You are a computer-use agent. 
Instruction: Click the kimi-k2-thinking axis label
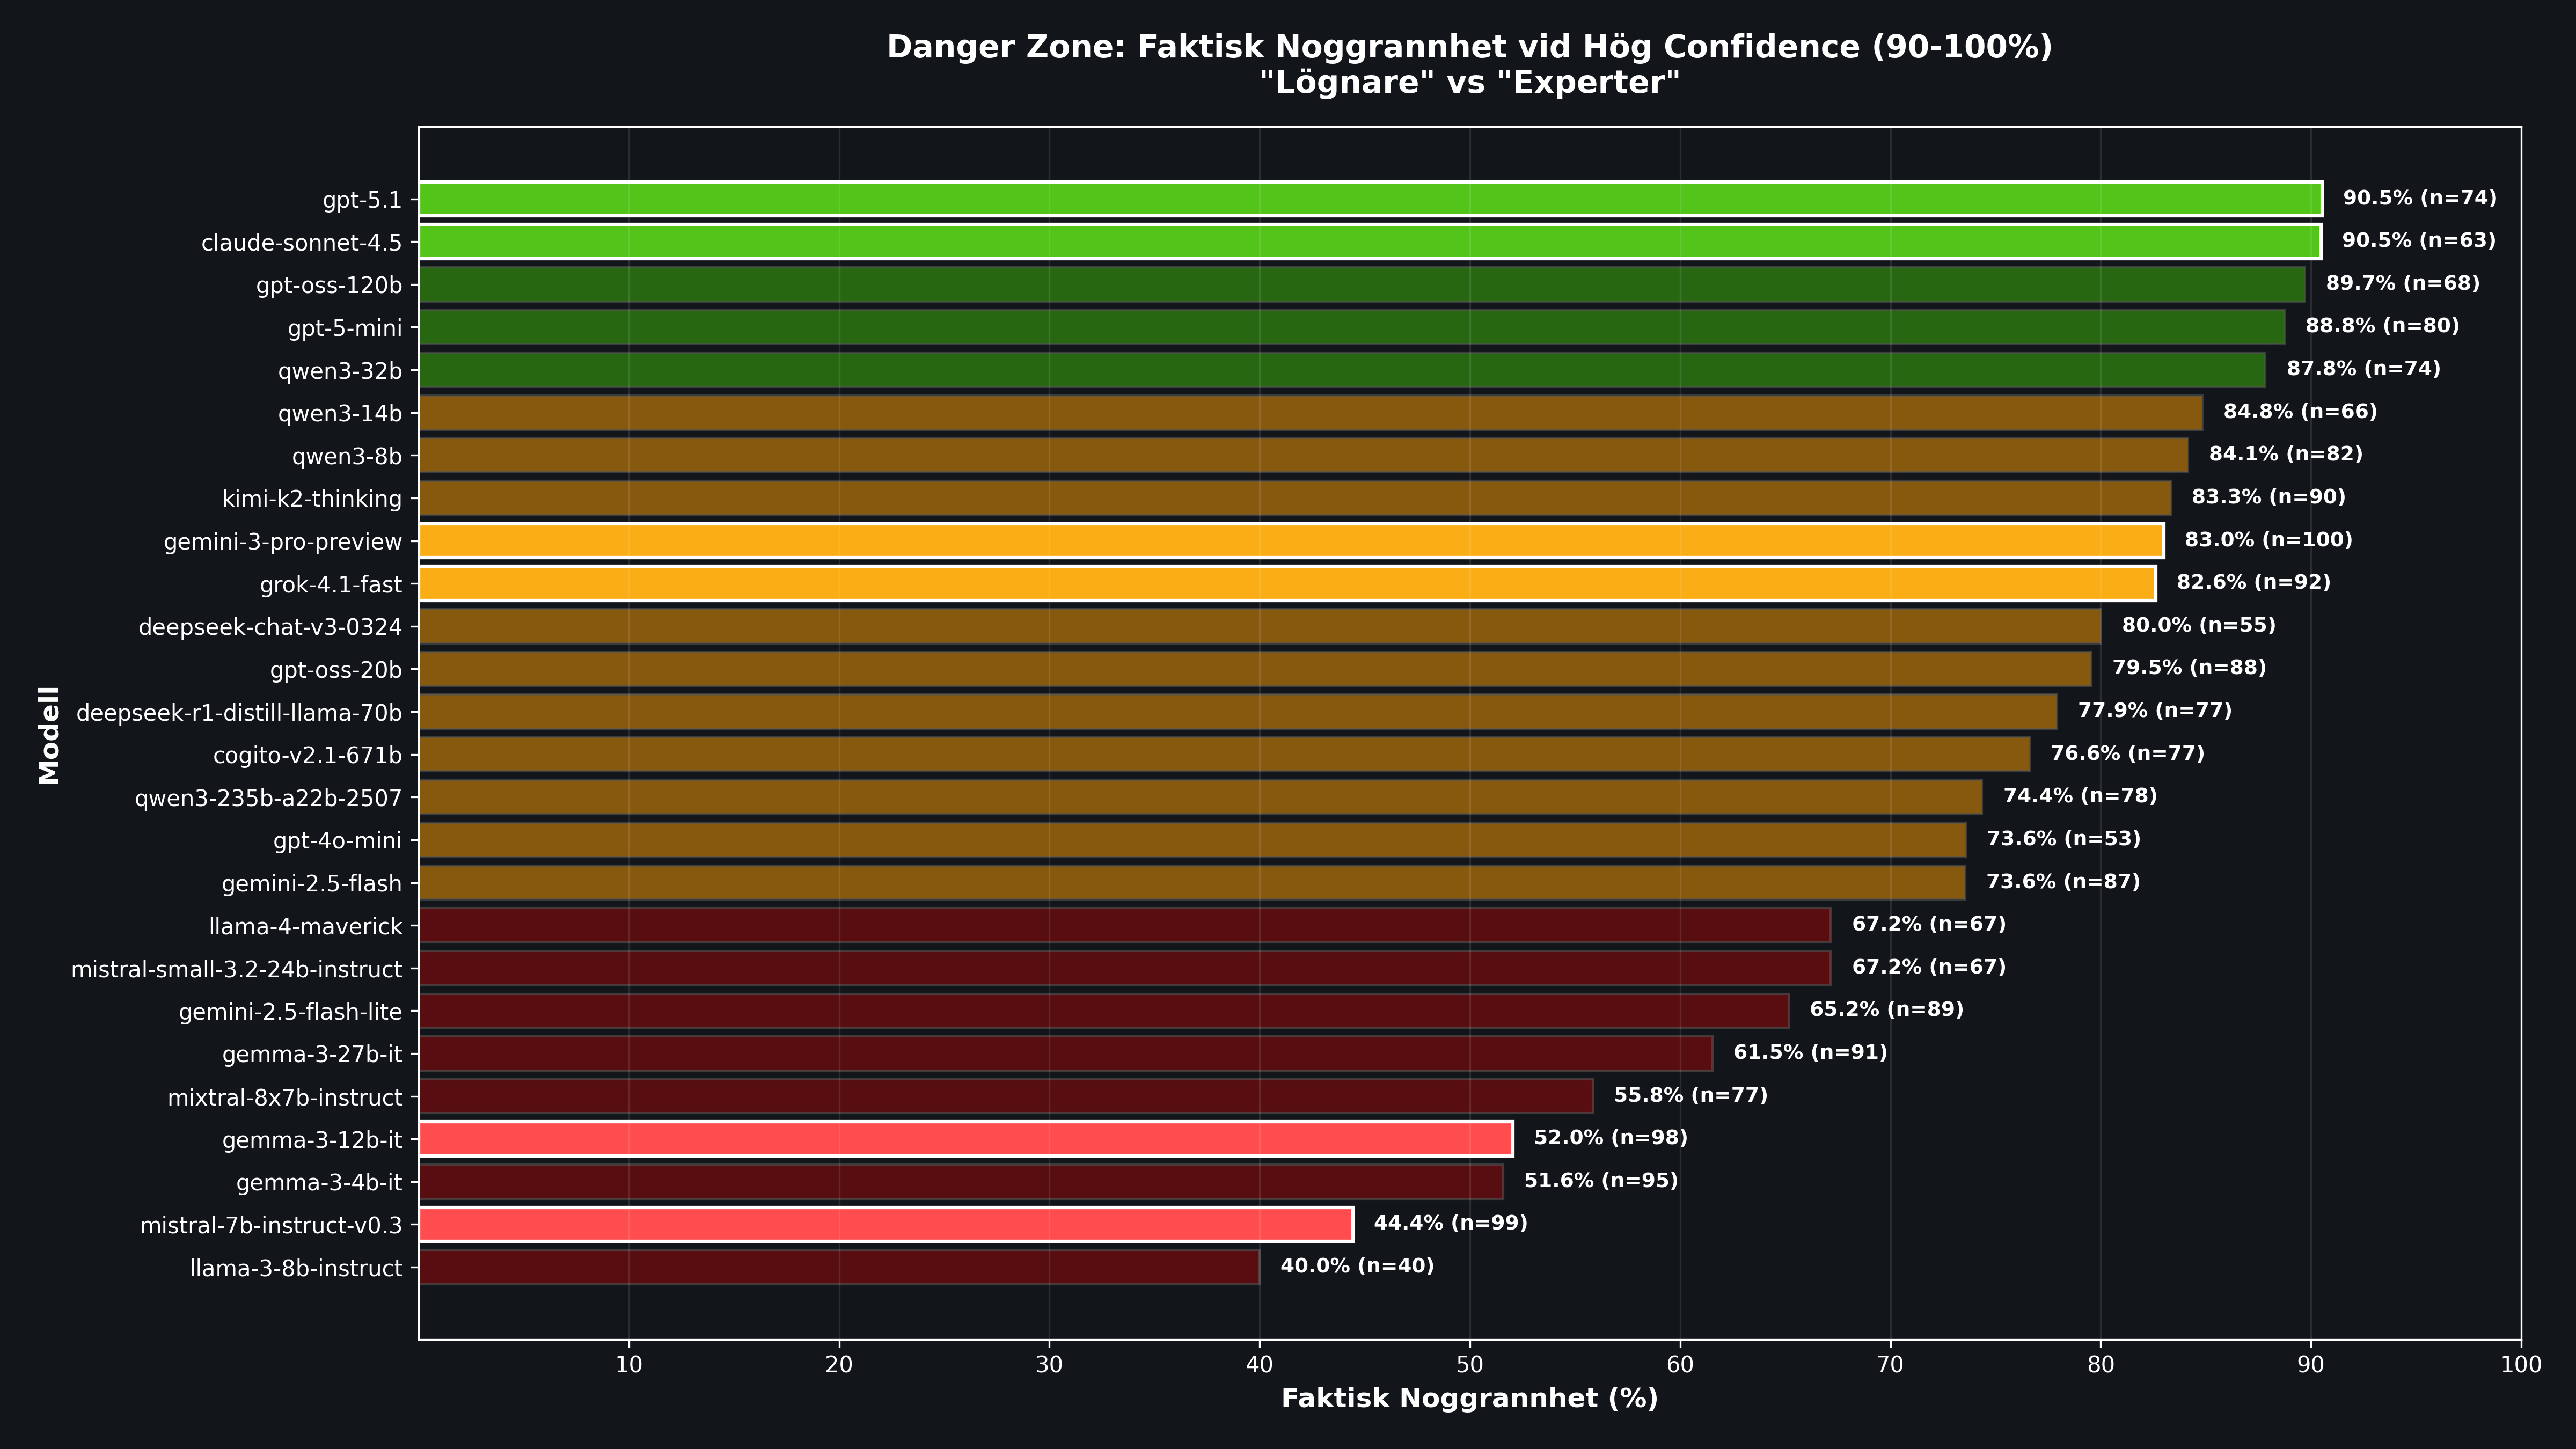coord(312,499)
